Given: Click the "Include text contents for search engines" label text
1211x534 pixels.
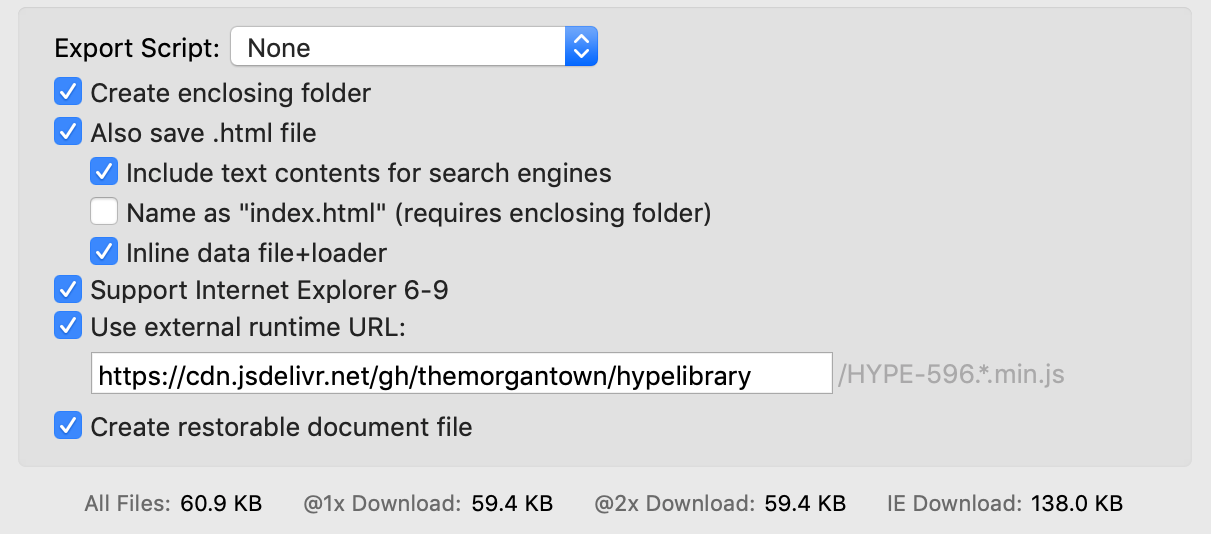Looking at the screenshot, I should (368, 172).
